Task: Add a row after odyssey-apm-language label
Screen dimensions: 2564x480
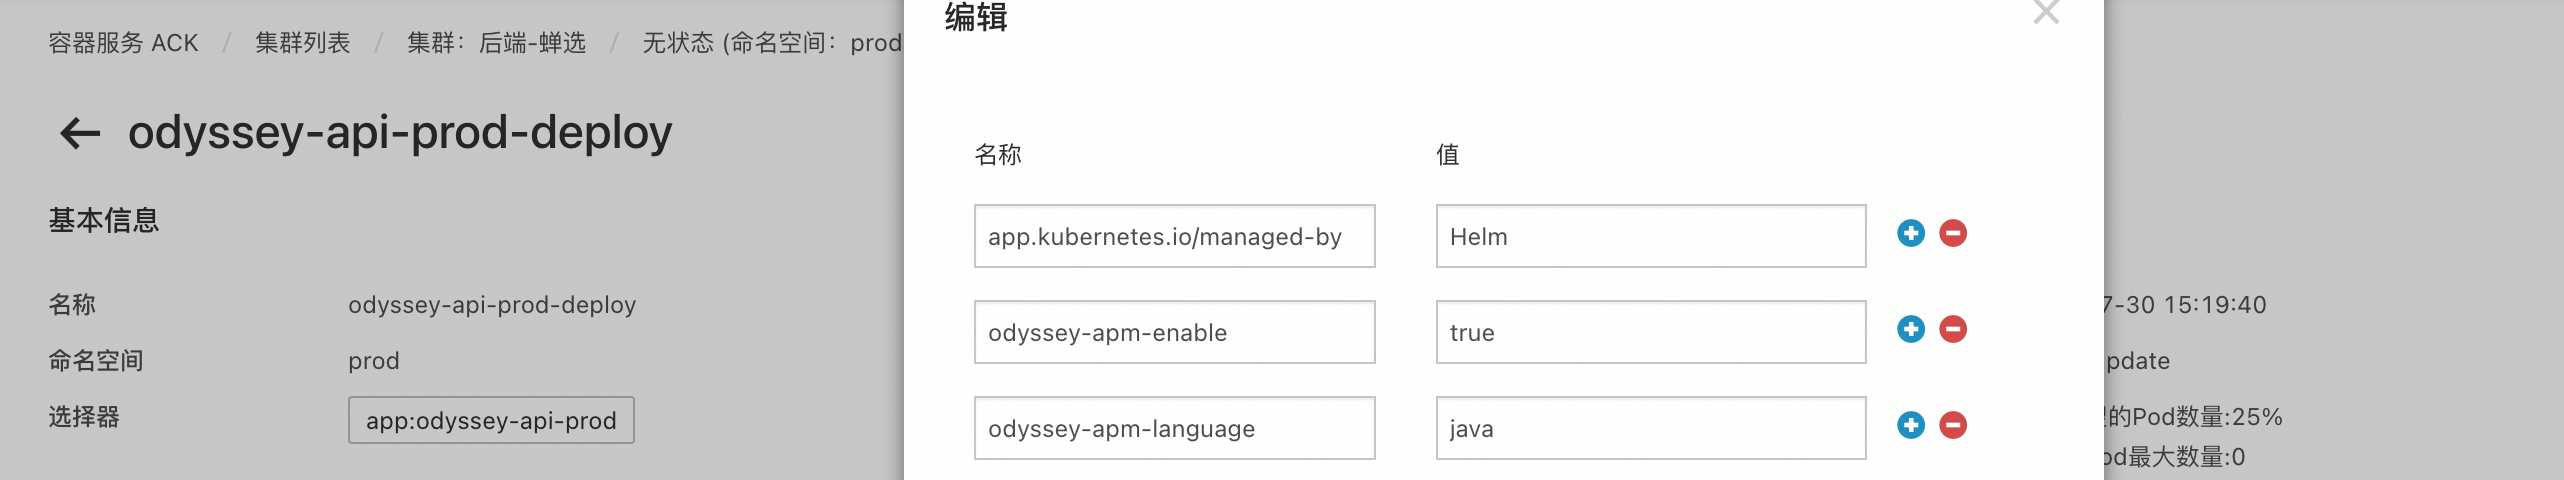Action: tap(1911, 425)
